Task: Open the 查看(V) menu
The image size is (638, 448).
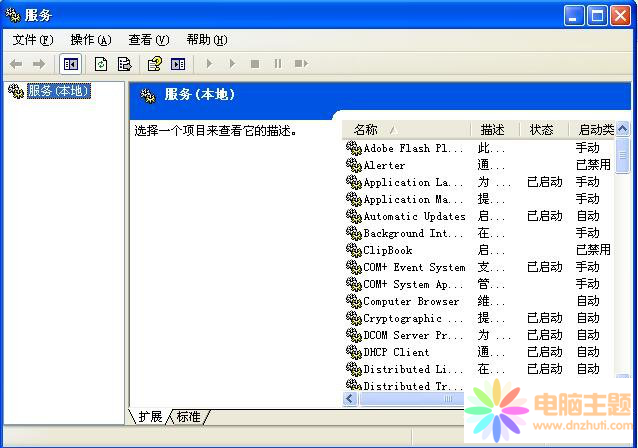Action: pyautogui.click(x=148, y=40)
